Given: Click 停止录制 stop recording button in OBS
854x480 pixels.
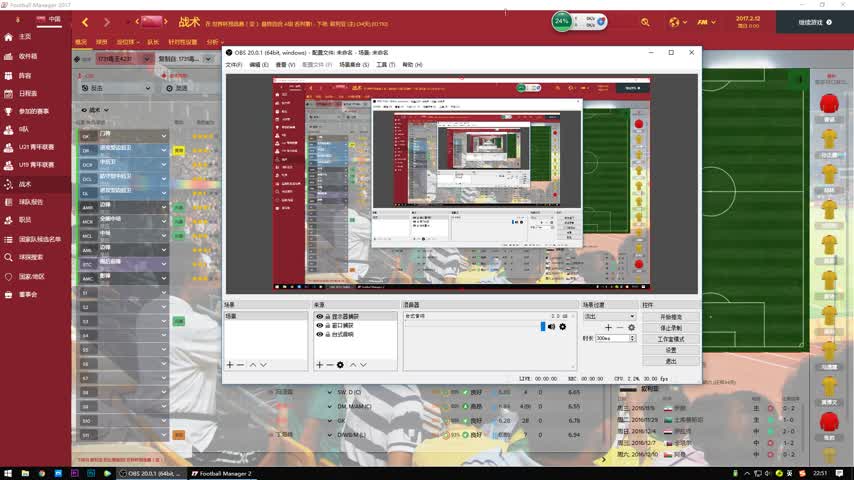Looking at the screenshot, I should point(671,328).
